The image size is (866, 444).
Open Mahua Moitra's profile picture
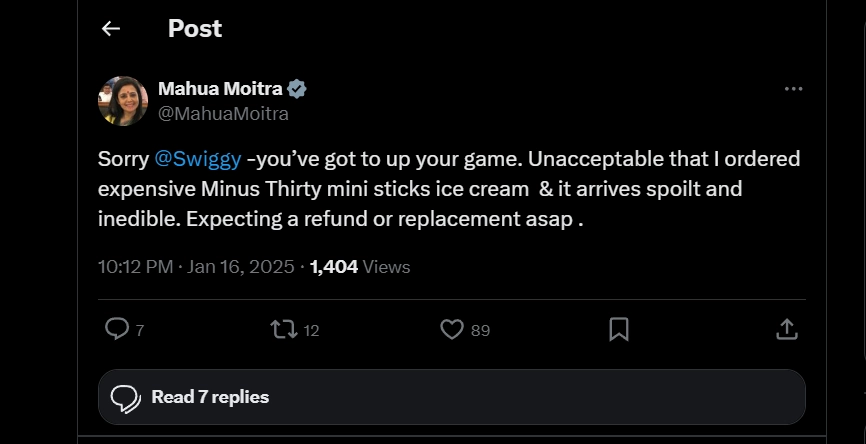[x=123, y=101]
